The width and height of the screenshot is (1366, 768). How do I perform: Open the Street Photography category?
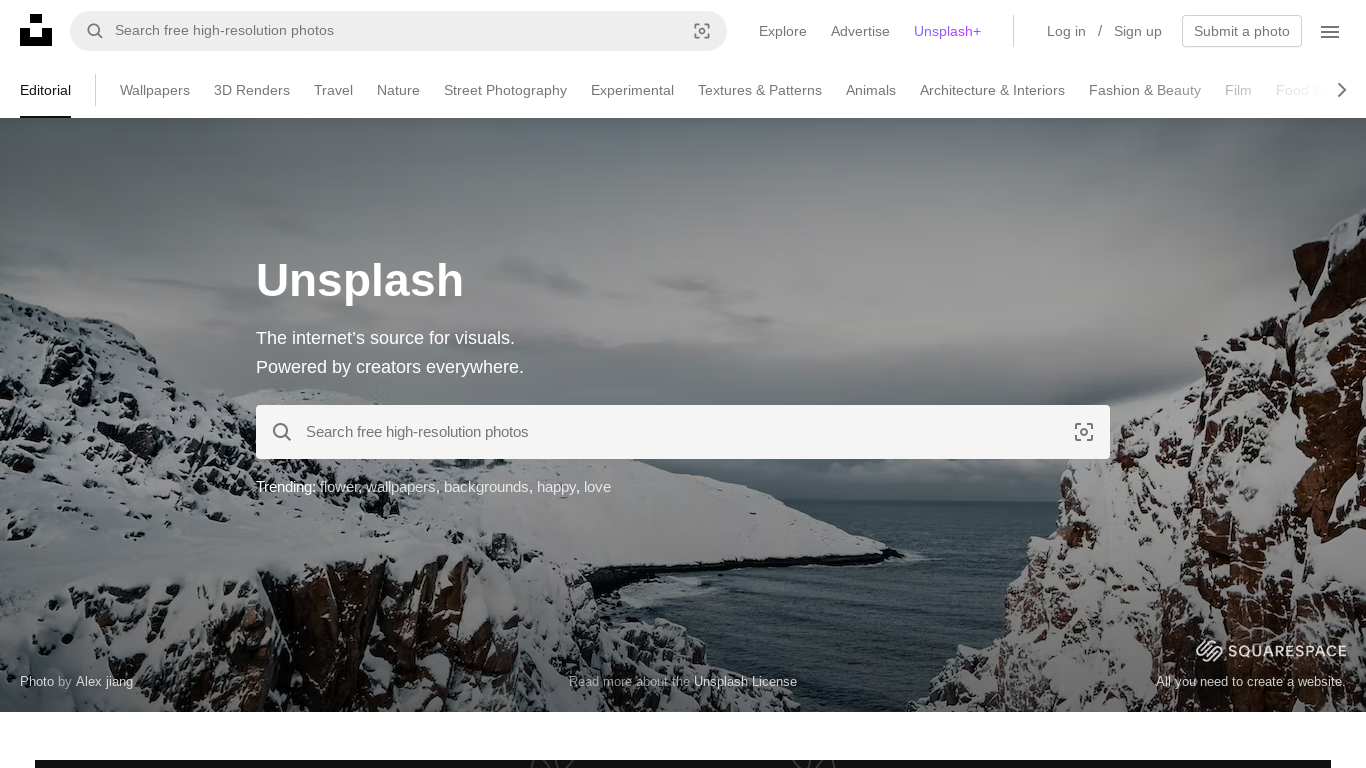[505, 90]
